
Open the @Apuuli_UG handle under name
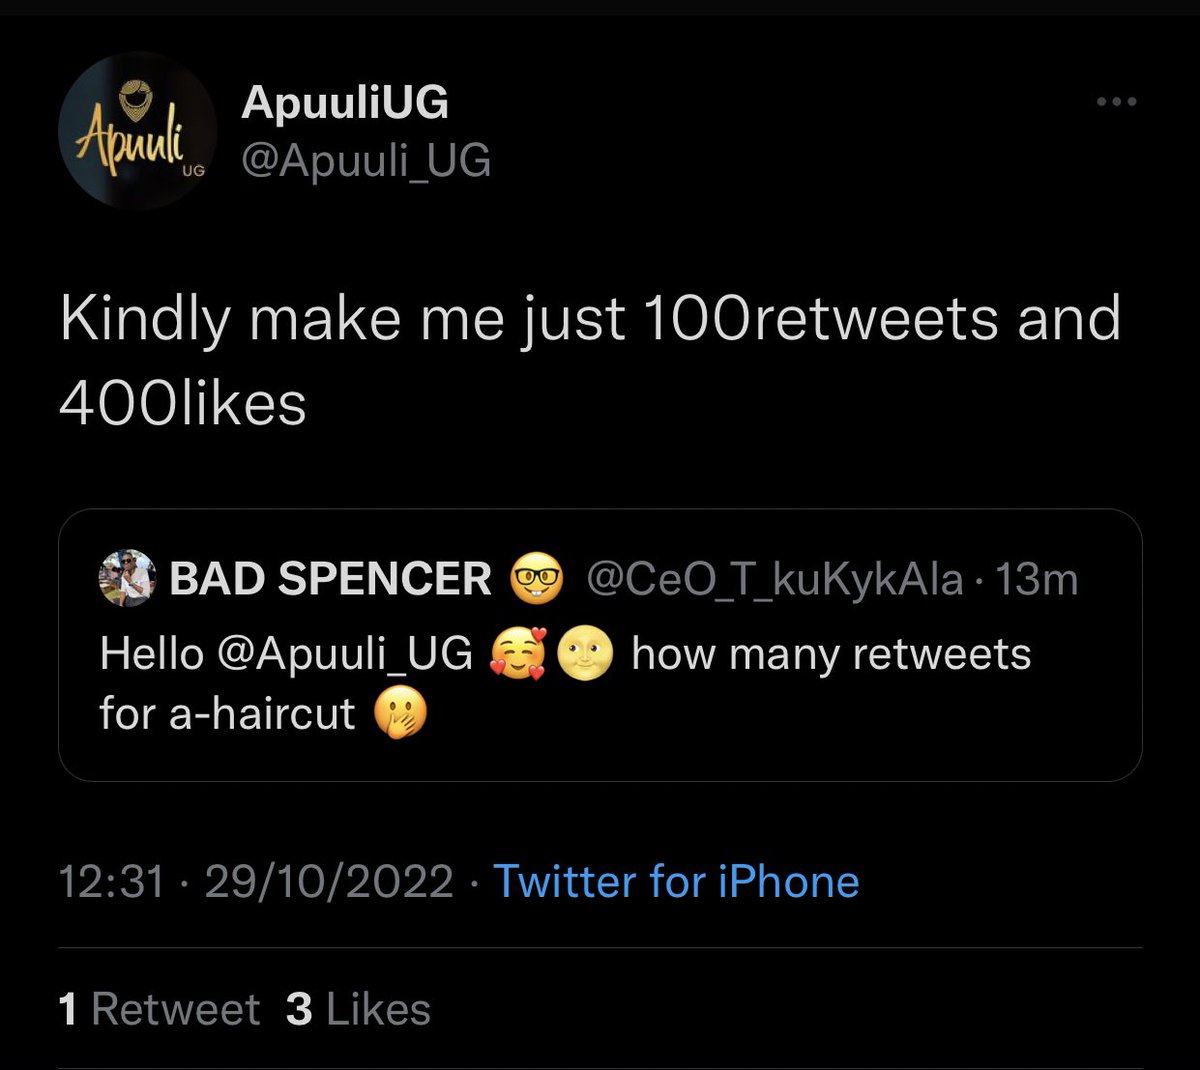[x=366, y=160]
